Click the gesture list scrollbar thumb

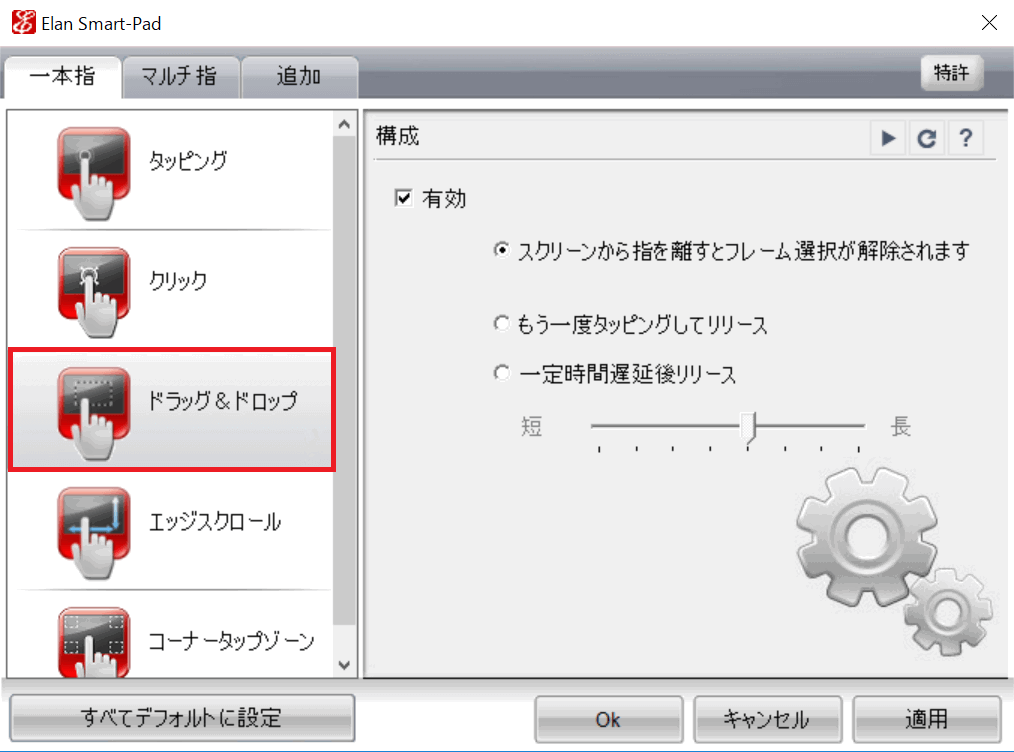click(344, 380)
